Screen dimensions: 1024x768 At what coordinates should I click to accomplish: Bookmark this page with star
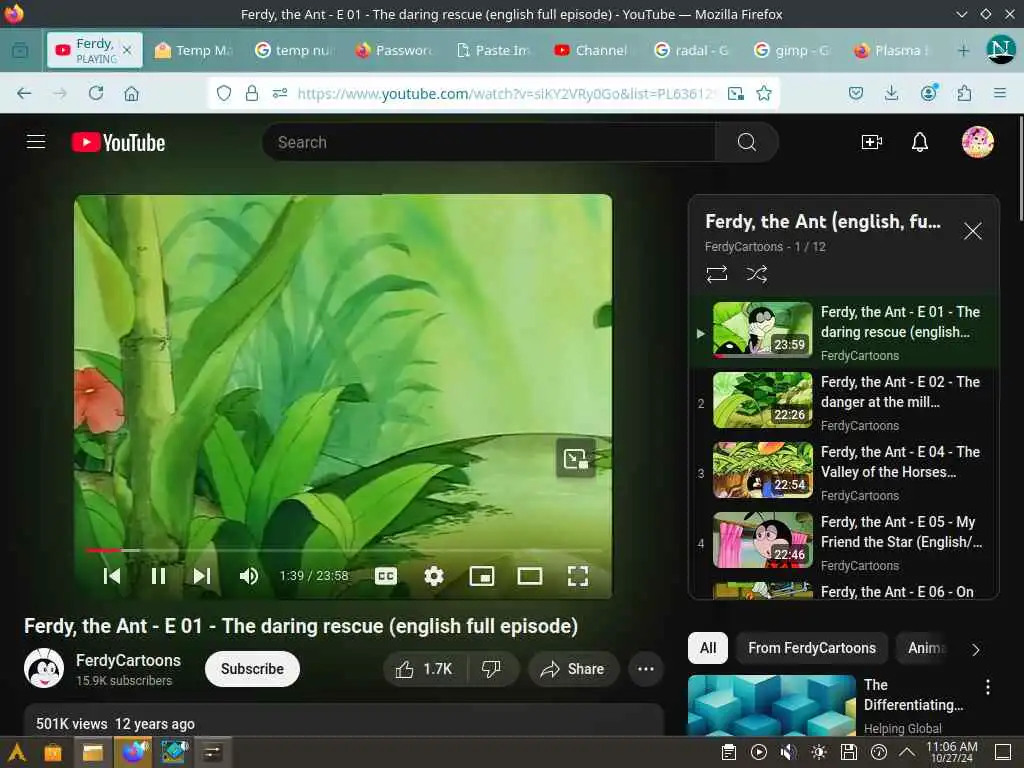point(763,93)
